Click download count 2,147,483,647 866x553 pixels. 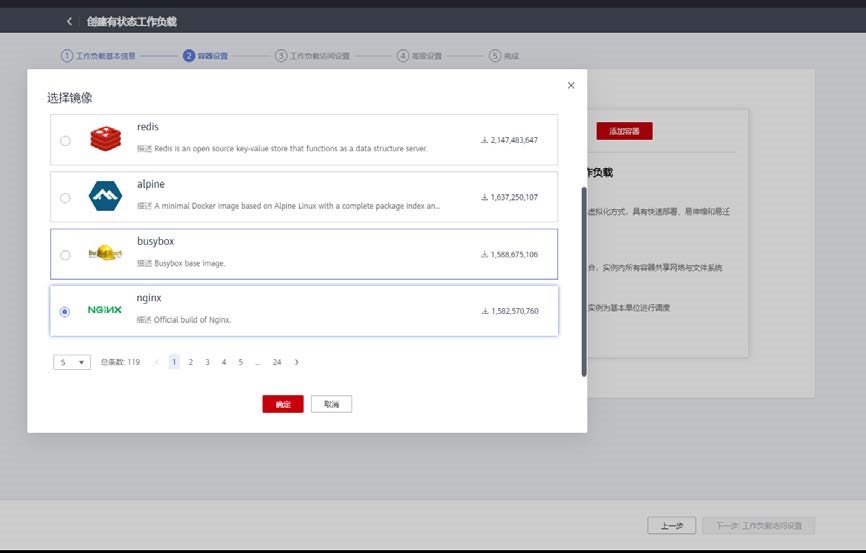514,140
